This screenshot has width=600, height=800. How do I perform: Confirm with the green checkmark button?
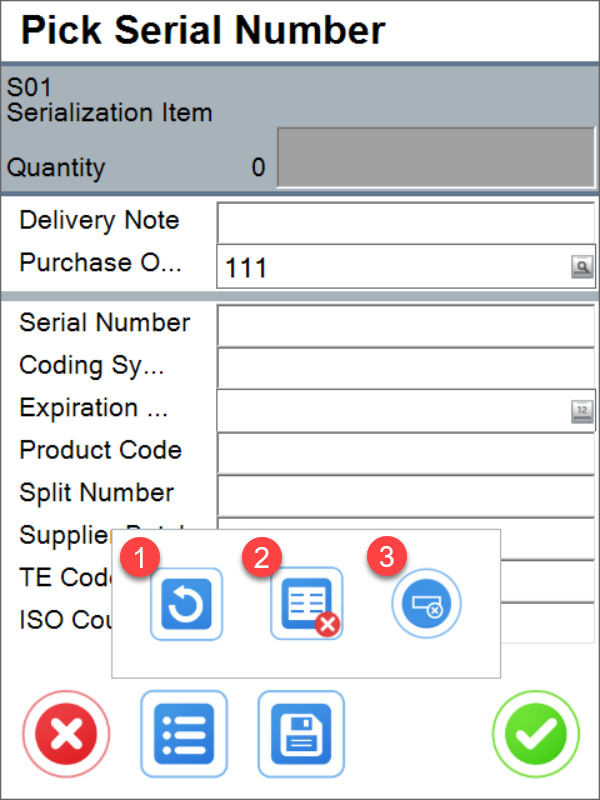pyautogui.click(x=535, y=736)
